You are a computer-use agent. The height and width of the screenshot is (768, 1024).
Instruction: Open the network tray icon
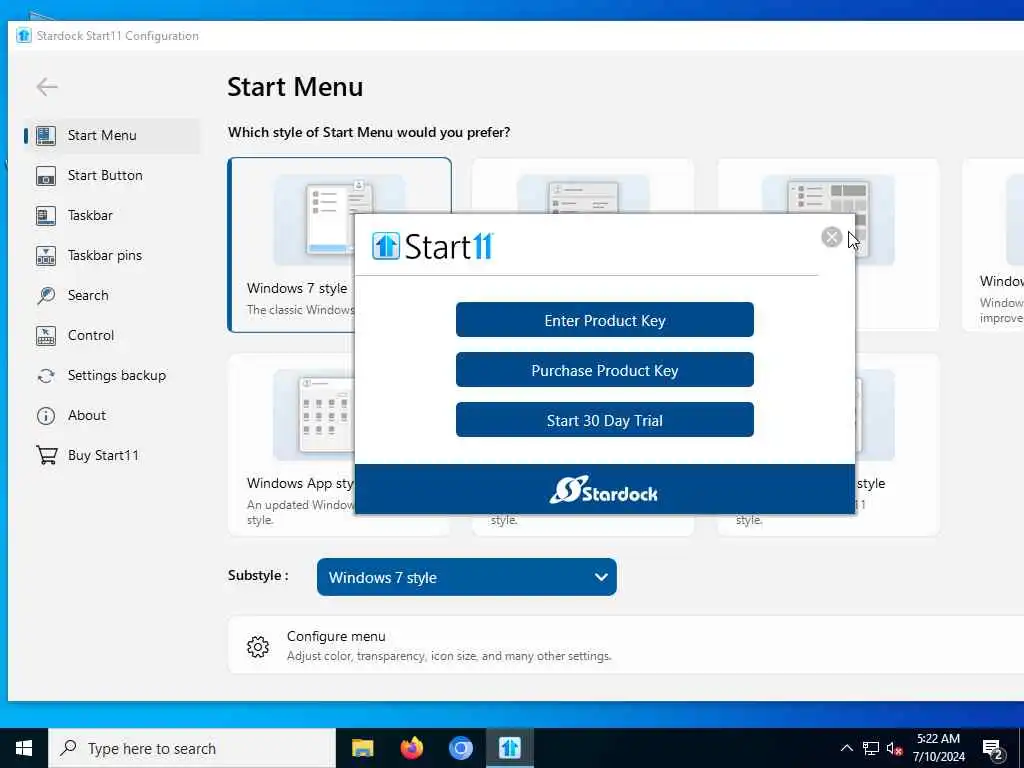click(871, 748)
